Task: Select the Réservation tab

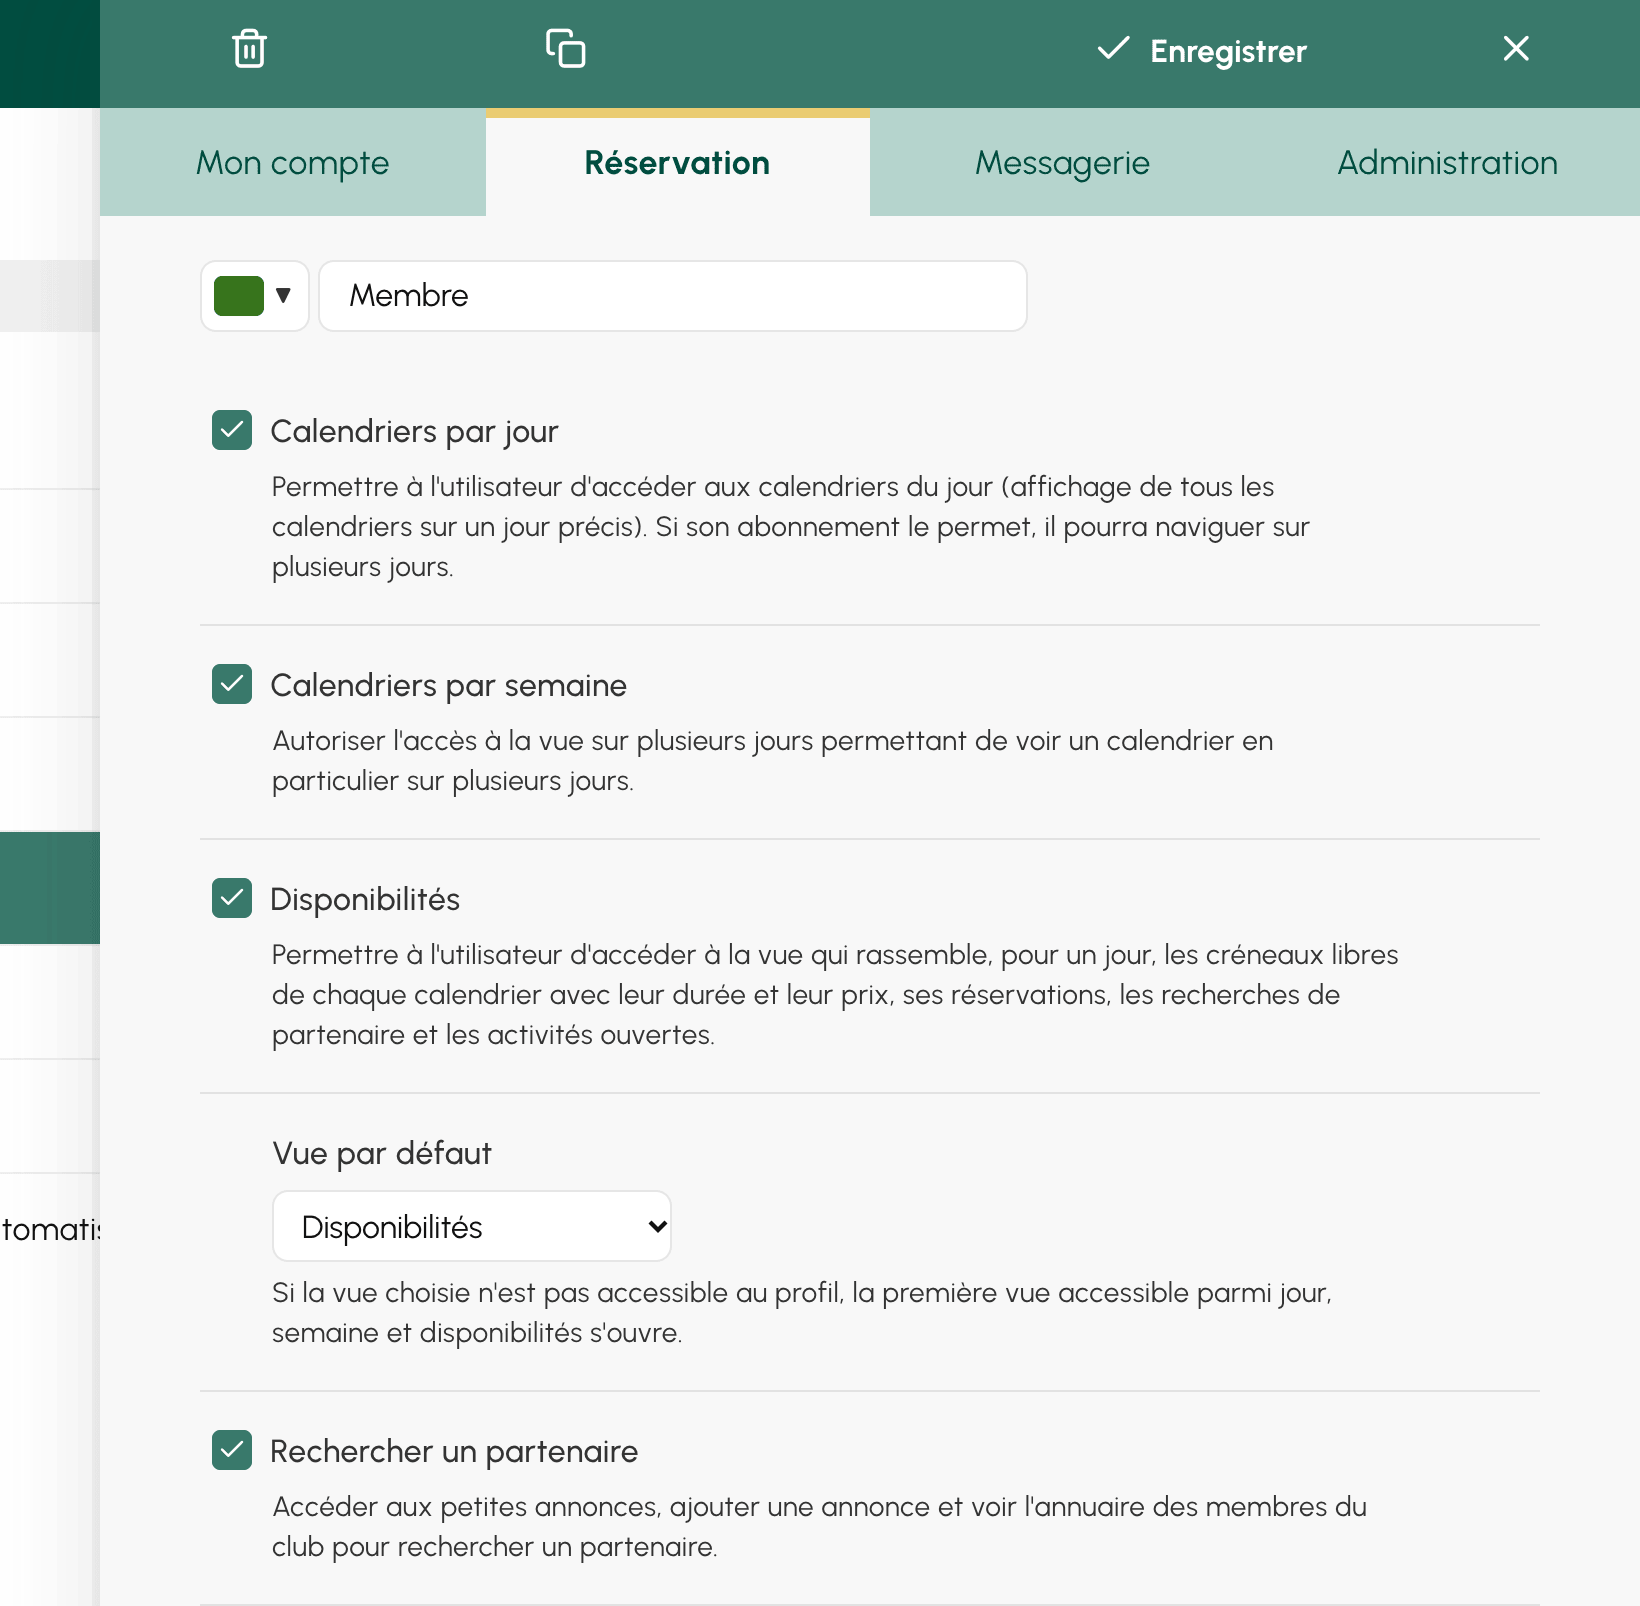Action: 678,163
